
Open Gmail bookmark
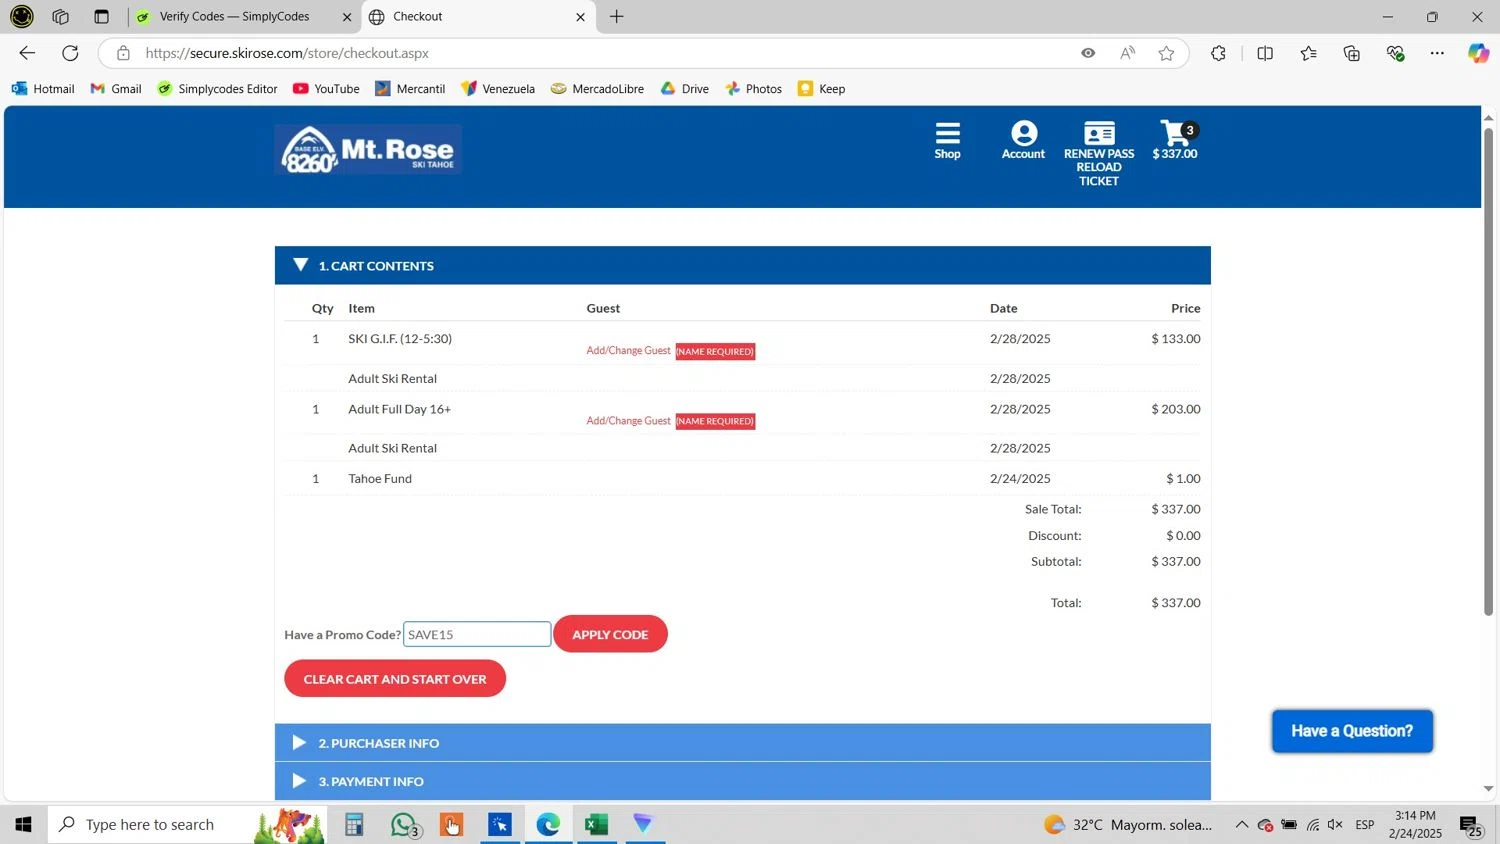pos(116,88)
